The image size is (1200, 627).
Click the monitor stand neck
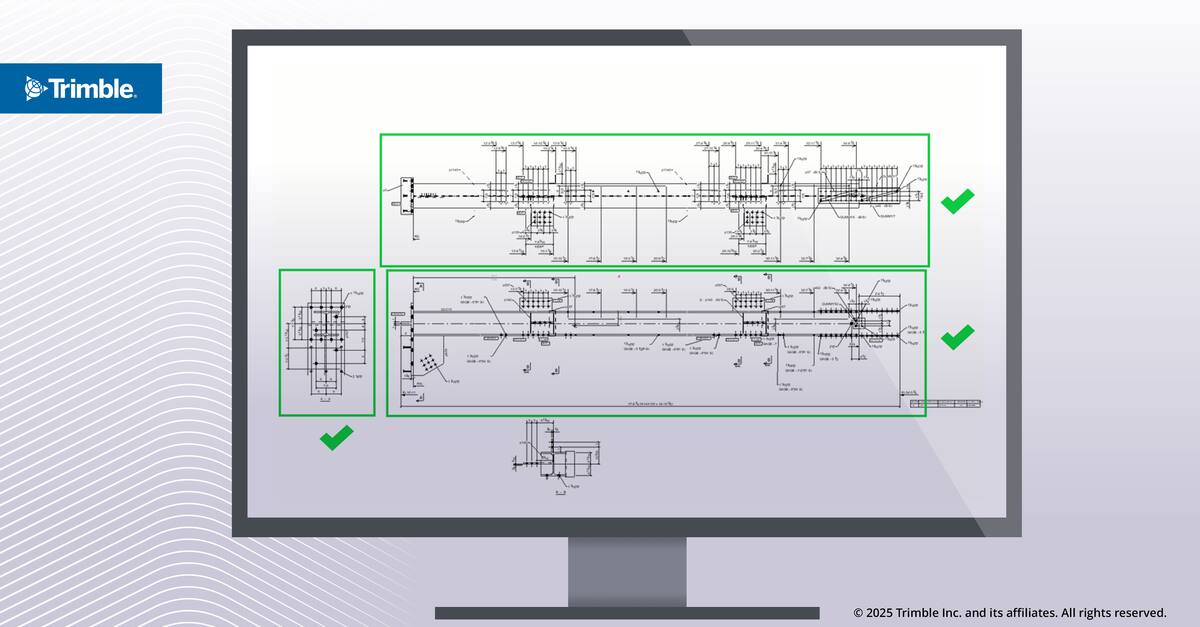pyautogui.click(x=627, y=571)
